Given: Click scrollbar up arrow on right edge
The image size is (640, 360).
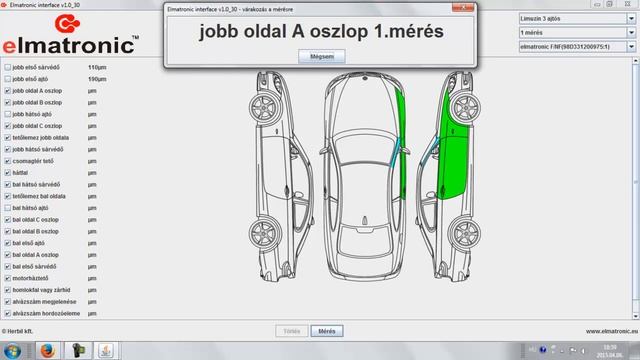Looking at the screenshot, I should coord(636,61).
